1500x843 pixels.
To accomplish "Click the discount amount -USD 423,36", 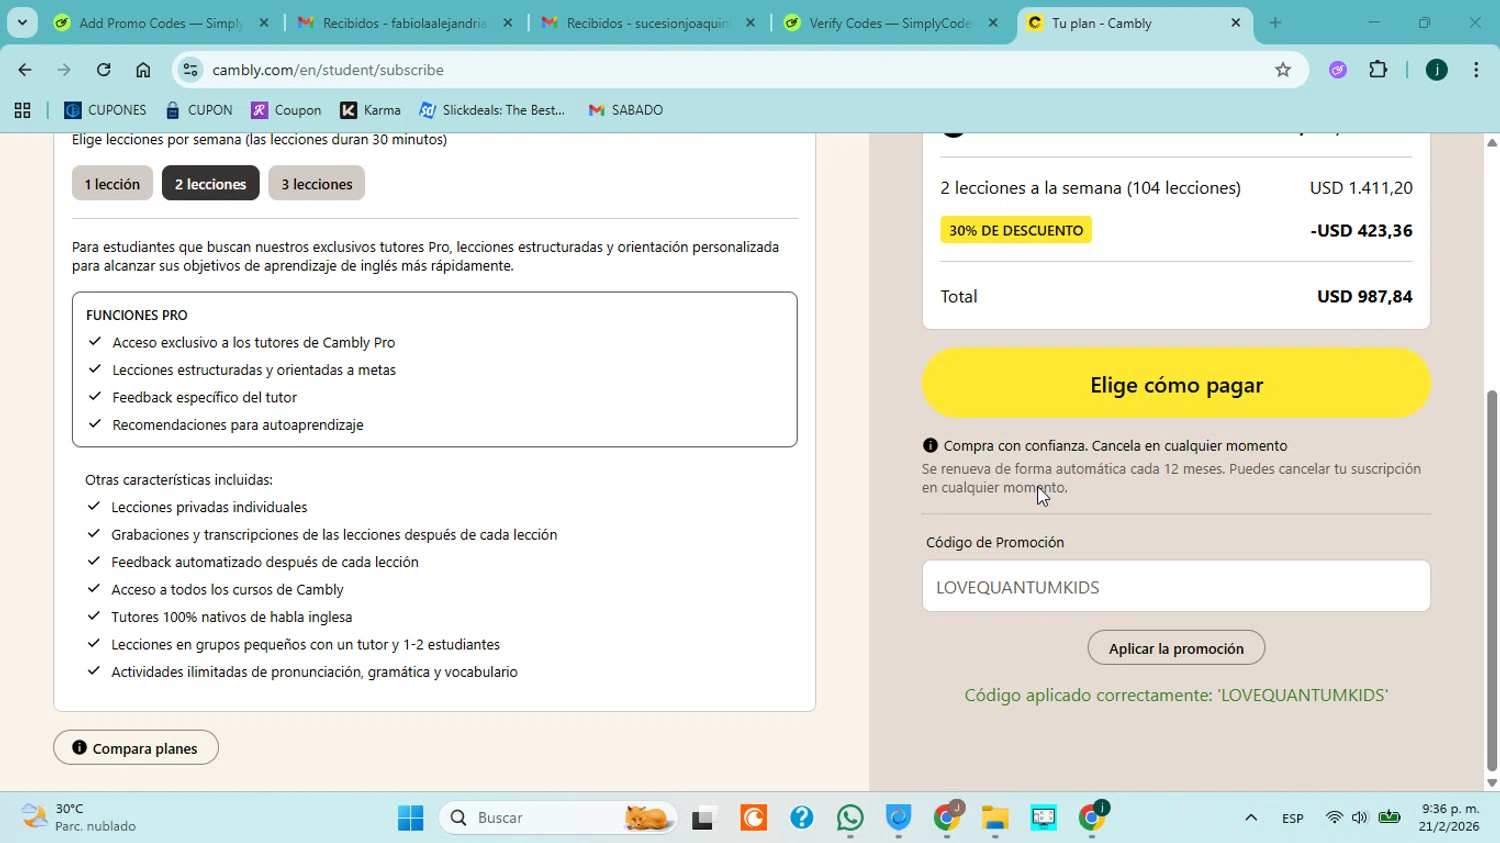I will pos(1361,231).
